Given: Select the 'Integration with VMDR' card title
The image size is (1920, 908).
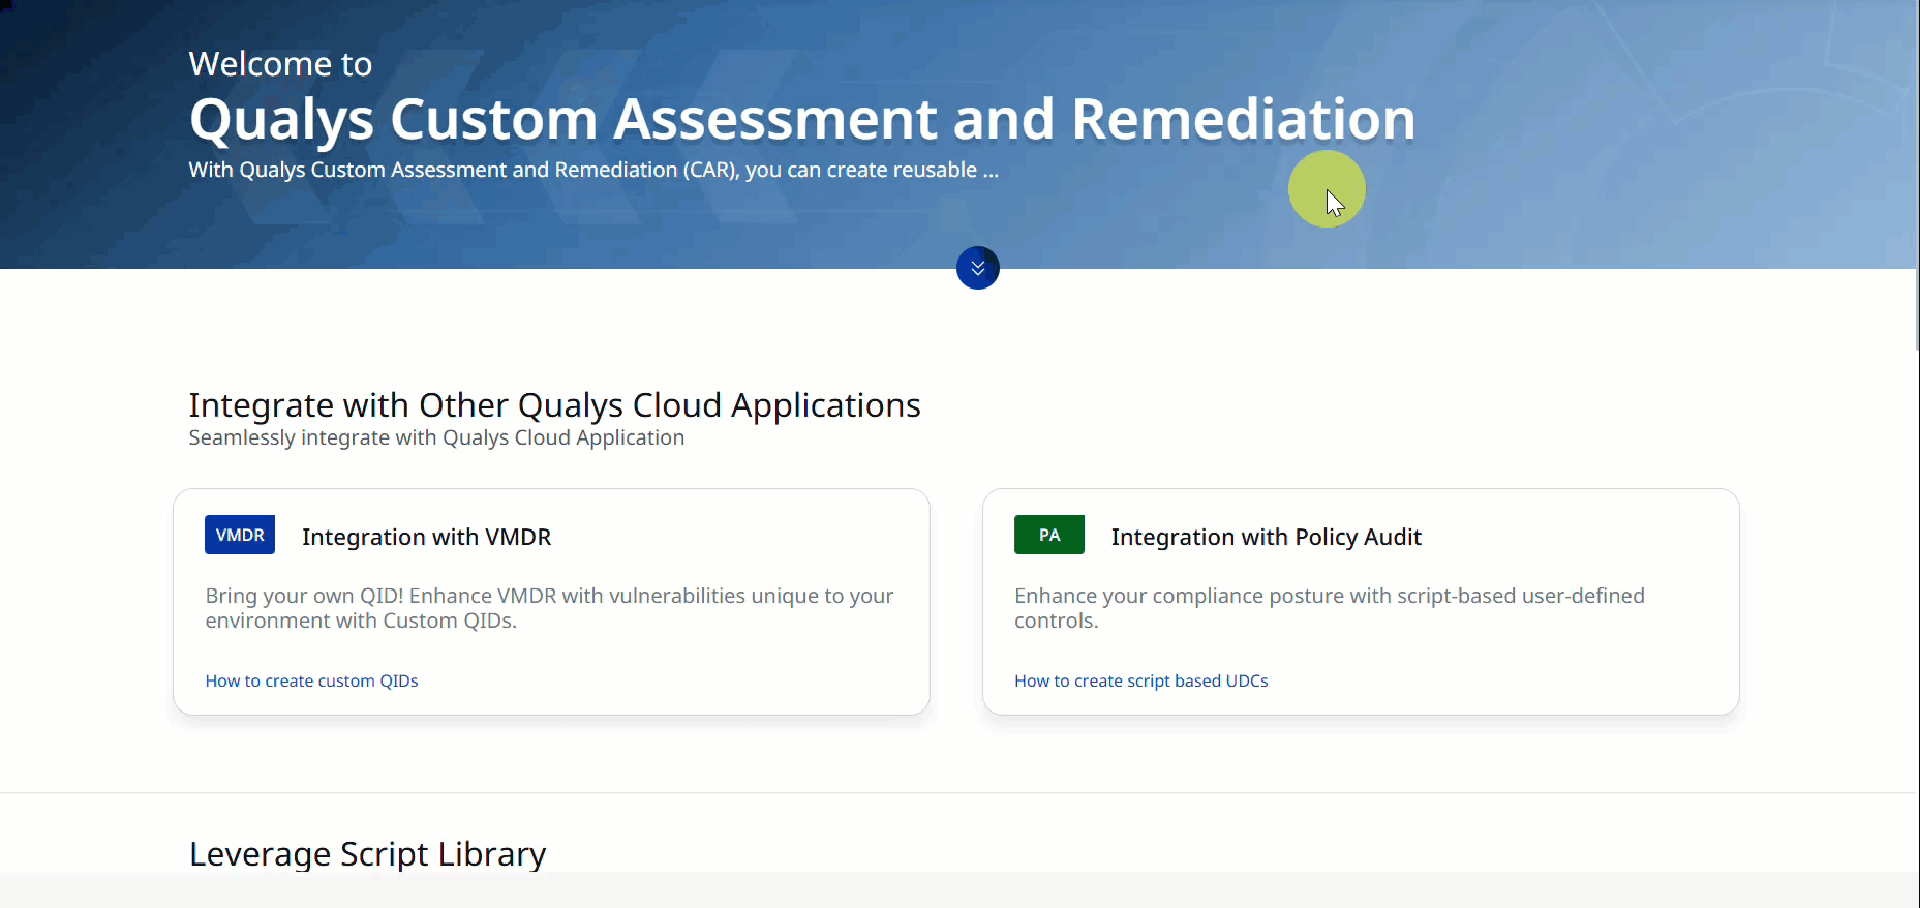Looking at the screenshot, I should pos(427,537).
